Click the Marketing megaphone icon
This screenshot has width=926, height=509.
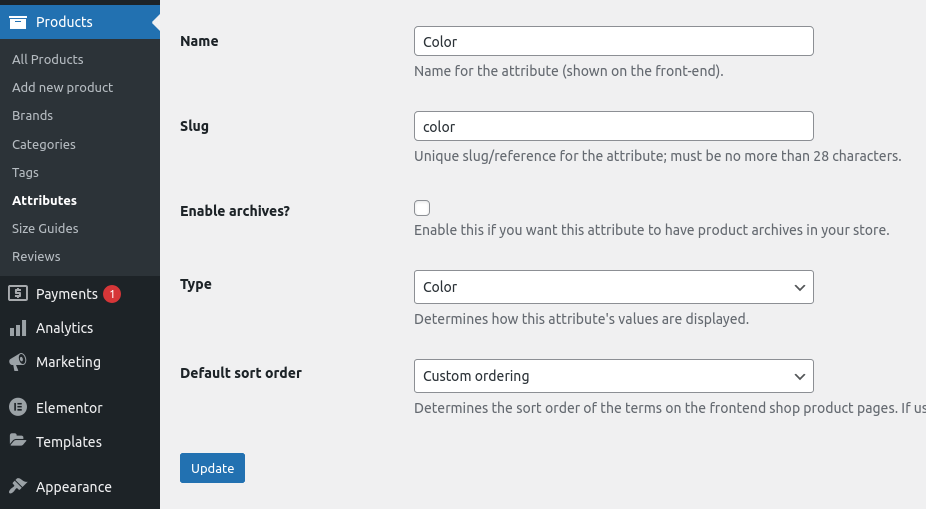click(x=18, y=362)
